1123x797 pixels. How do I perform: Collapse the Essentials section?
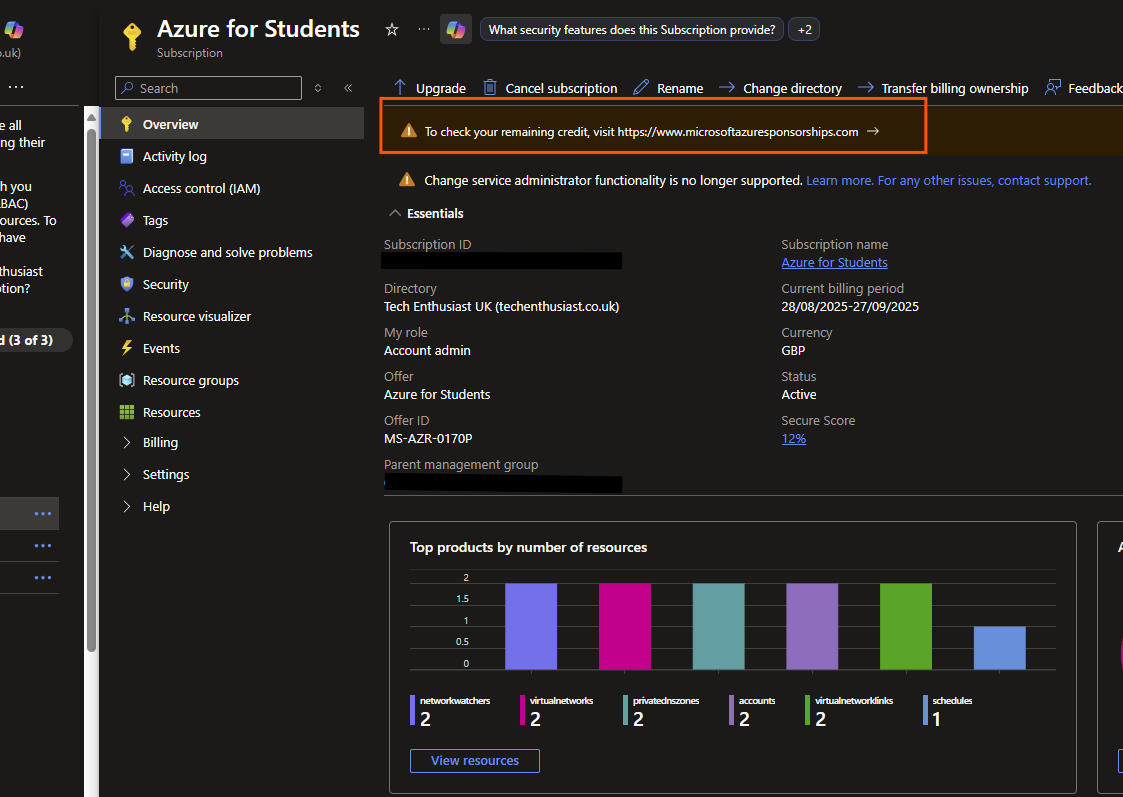click(395, 213)
